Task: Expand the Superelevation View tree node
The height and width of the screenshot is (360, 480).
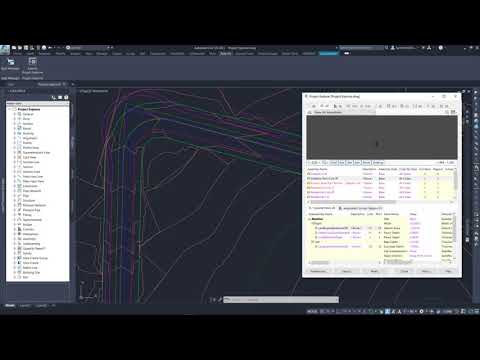Action: point(15,152)
